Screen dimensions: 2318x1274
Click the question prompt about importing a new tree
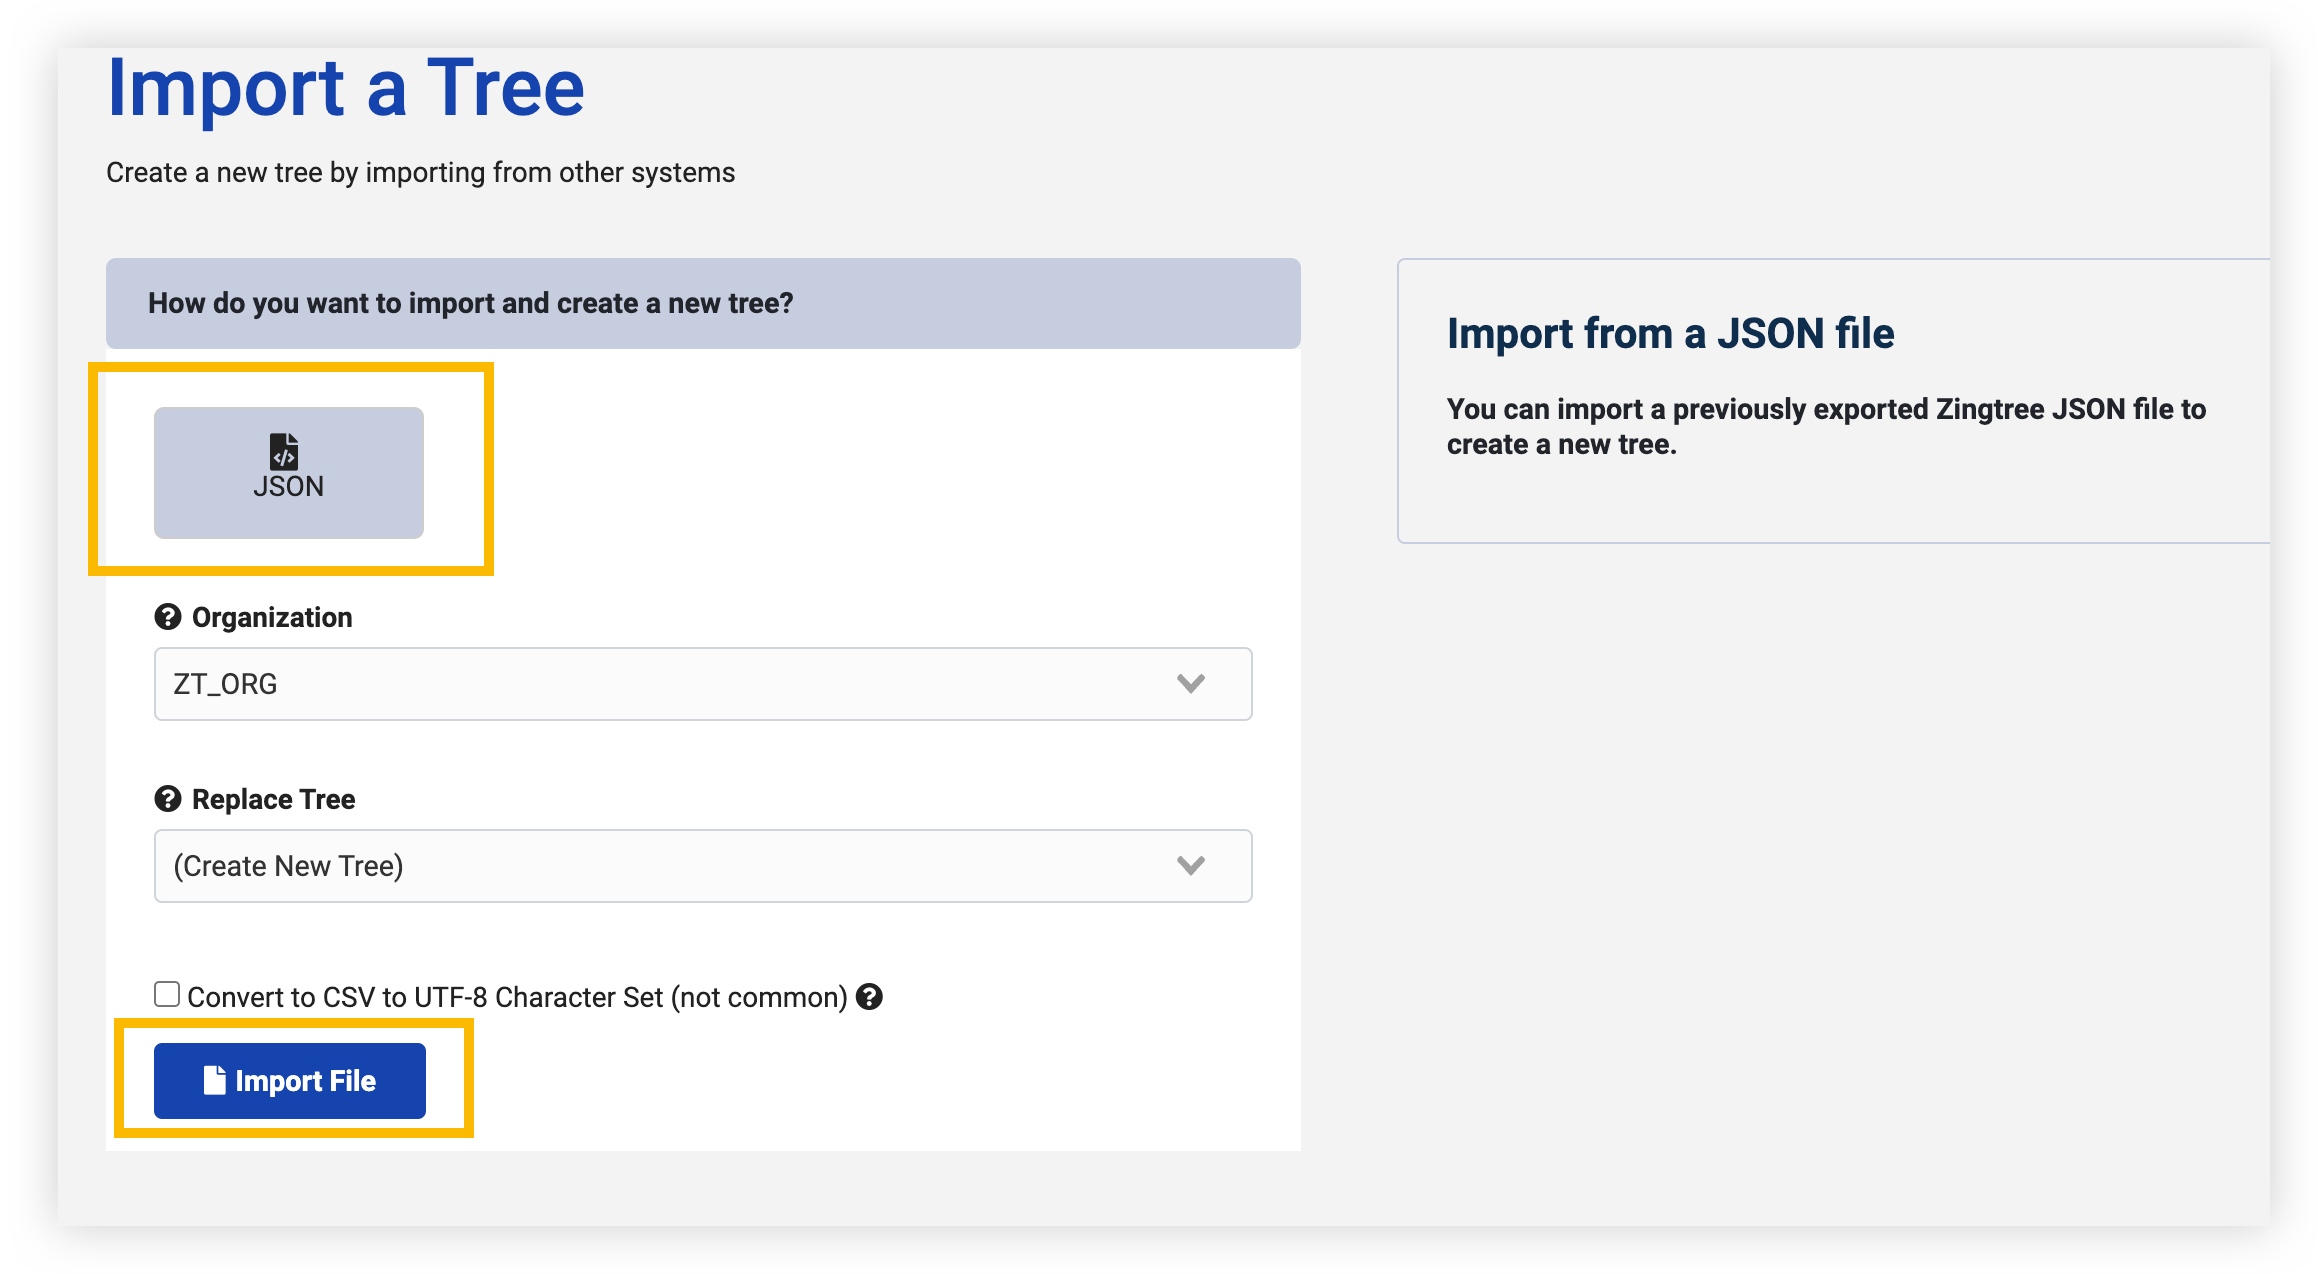(472, 302)
